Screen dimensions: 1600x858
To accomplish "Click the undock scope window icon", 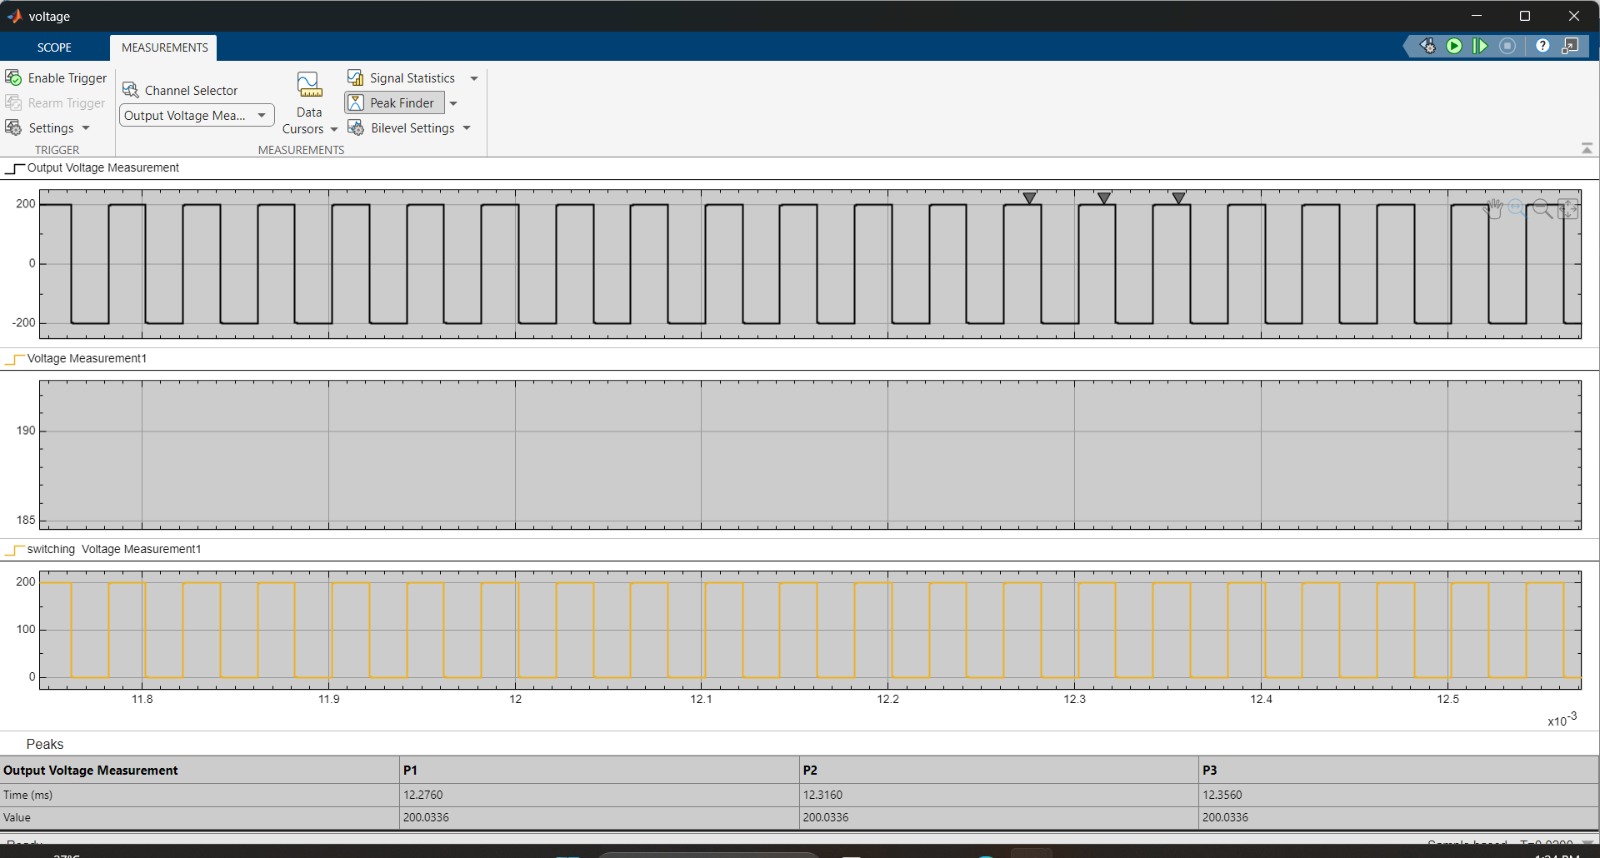I will point(1571,46).
